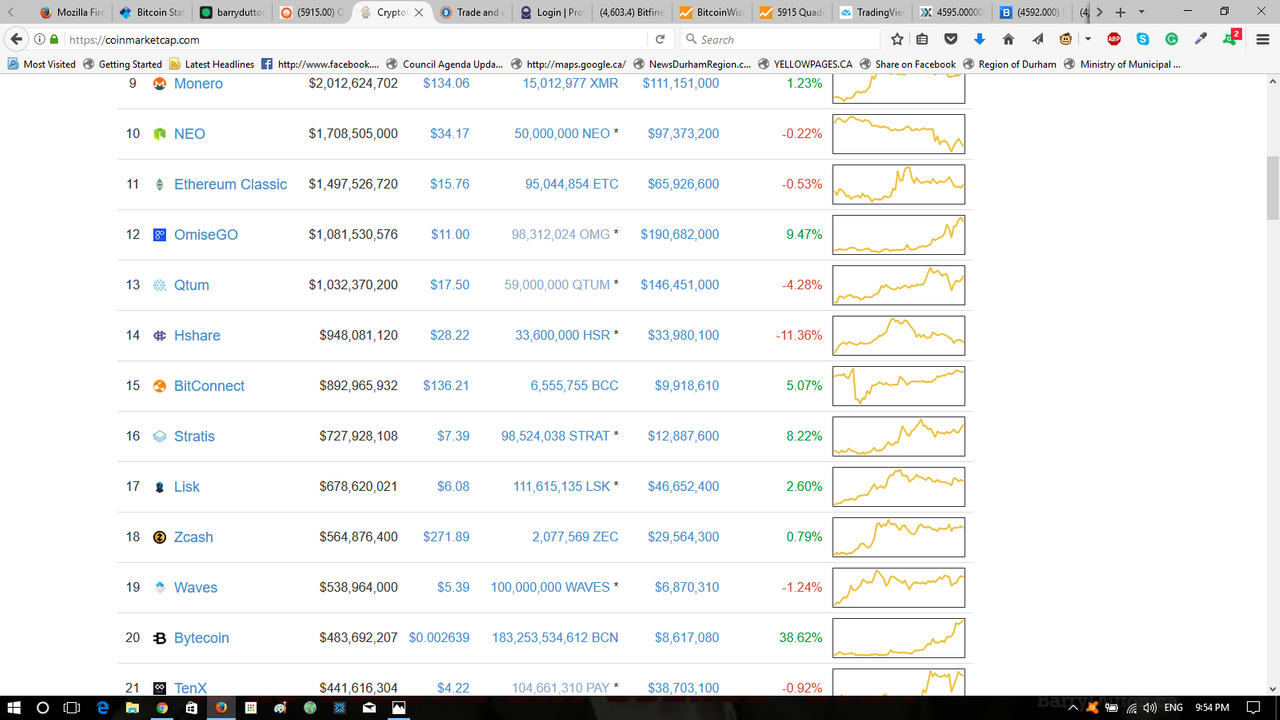
Task: Show the site identity info icon
Action: coord(39,39)
